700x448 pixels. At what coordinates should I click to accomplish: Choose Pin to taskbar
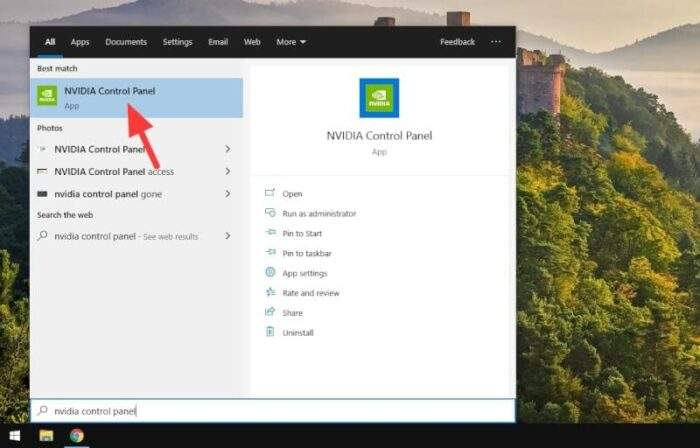point(307,253)
